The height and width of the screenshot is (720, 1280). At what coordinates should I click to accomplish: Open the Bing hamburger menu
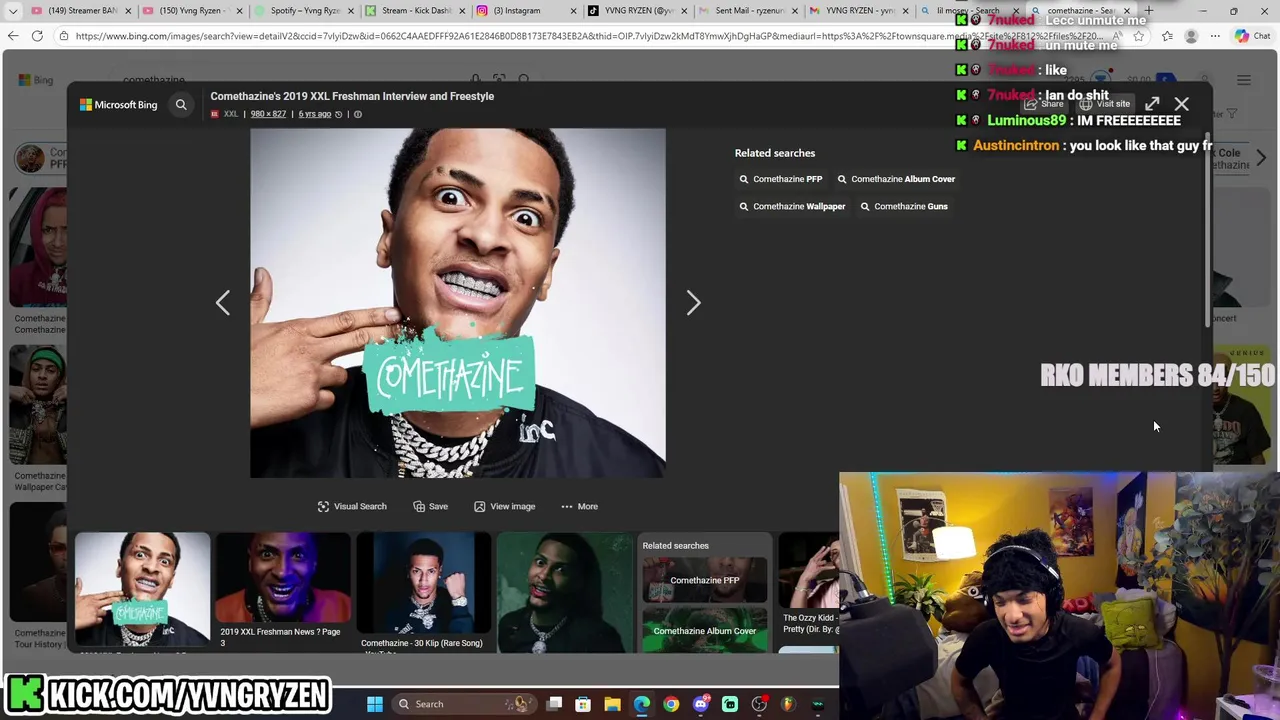1244,80
